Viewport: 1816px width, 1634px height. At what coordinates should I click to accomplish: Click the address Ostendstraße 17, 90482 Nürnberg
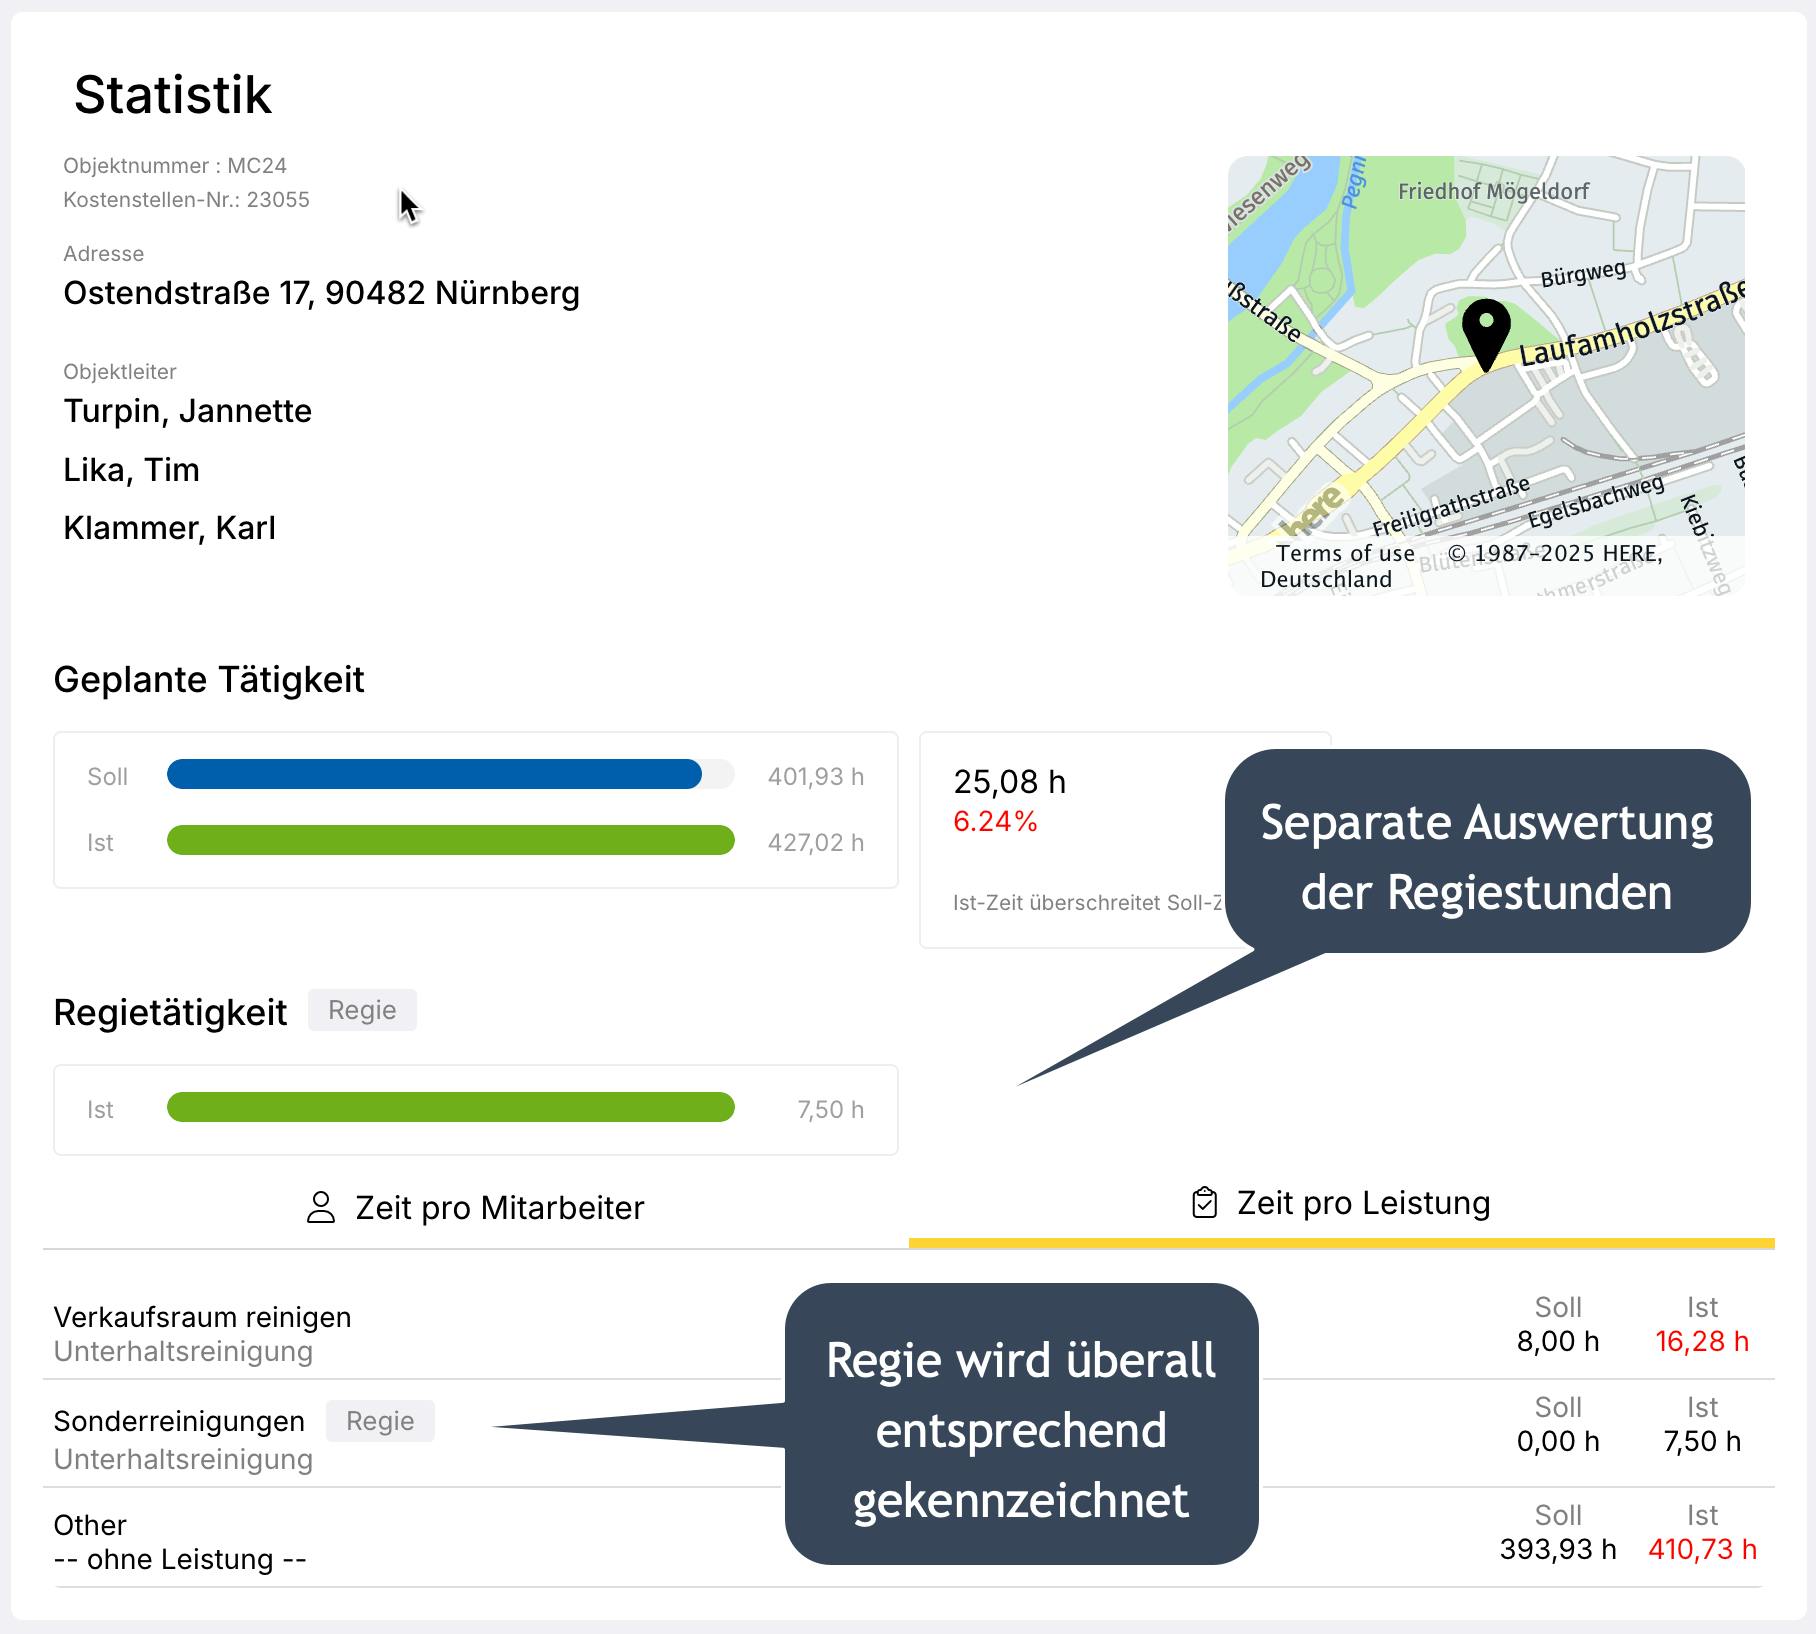[321, 293]
